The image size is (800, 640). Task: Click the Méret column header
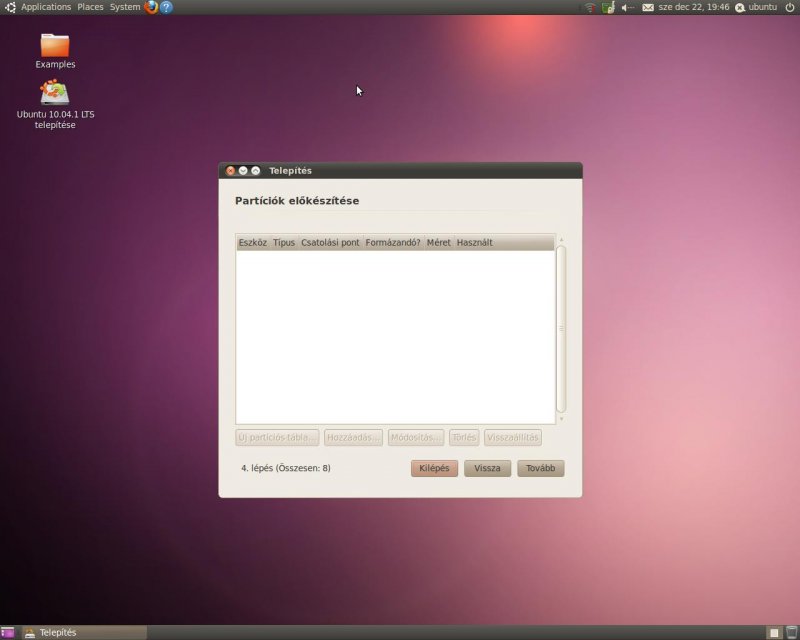point(439,242)
